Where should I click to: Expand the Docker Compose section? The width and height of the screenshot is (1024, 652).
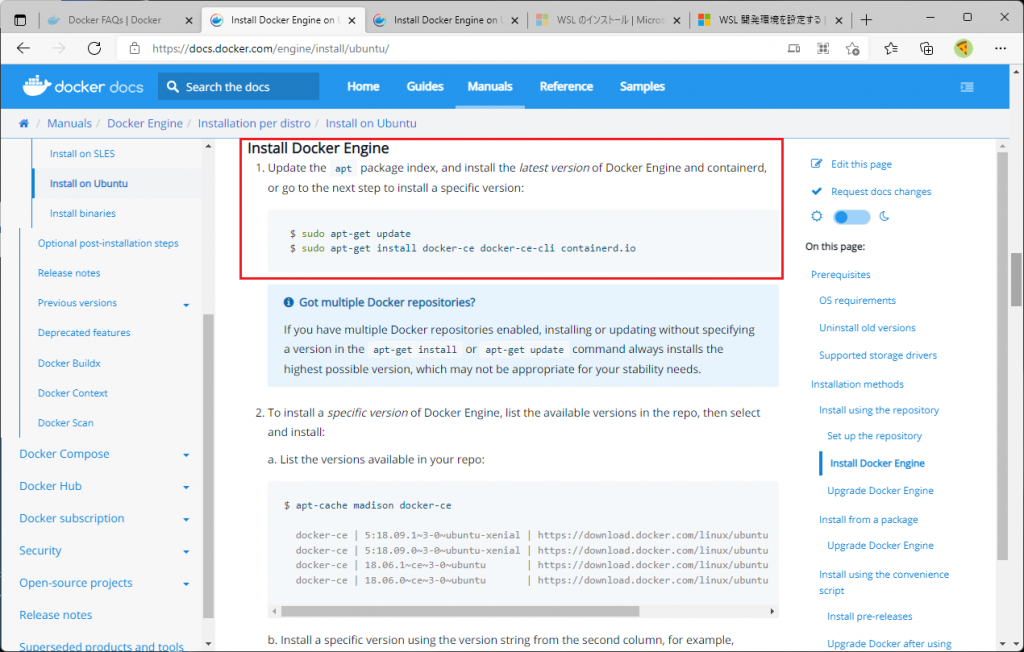(x=186, y=455)
